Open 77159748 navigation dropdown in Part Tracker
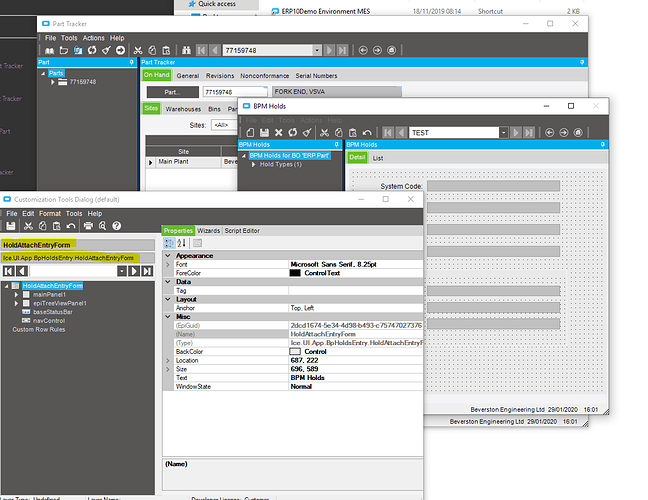This screenshot has width=648, height=500. (x=317, y=50)
